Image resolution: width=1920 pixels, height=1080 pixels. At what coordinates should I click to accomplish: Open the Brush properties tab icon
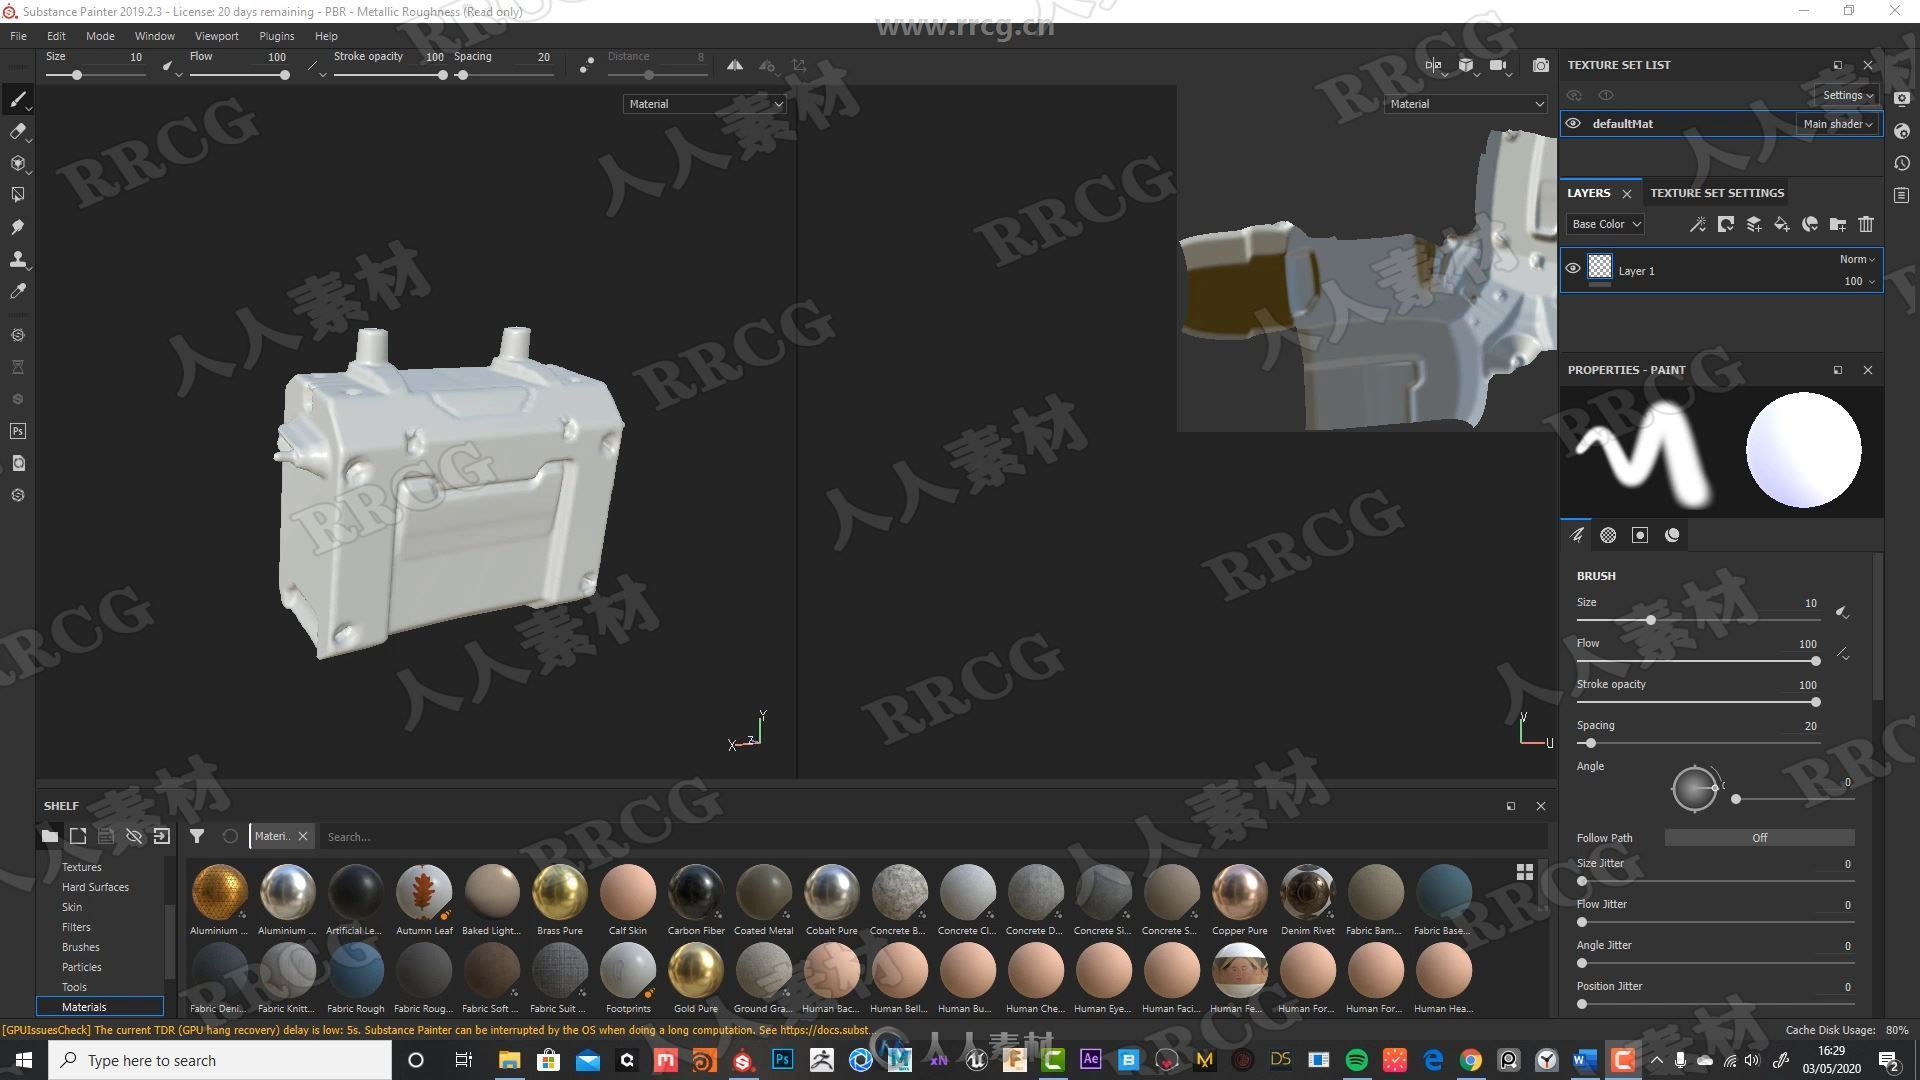(x=1577, y=535)
